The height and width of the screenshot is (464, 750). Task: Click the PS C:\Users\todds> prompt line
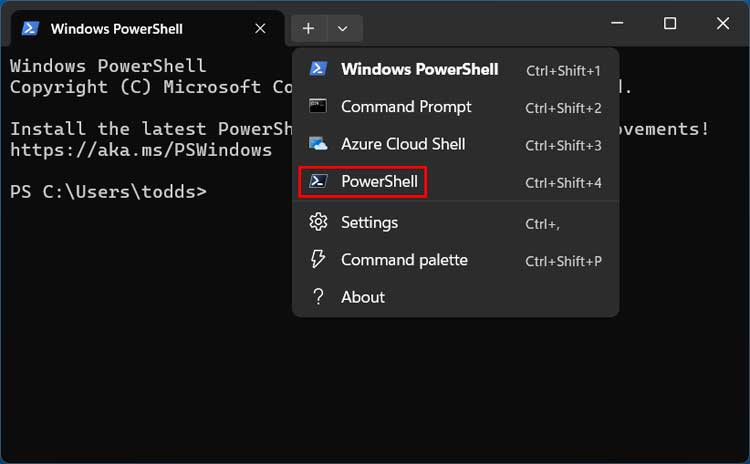pos(109,192)
